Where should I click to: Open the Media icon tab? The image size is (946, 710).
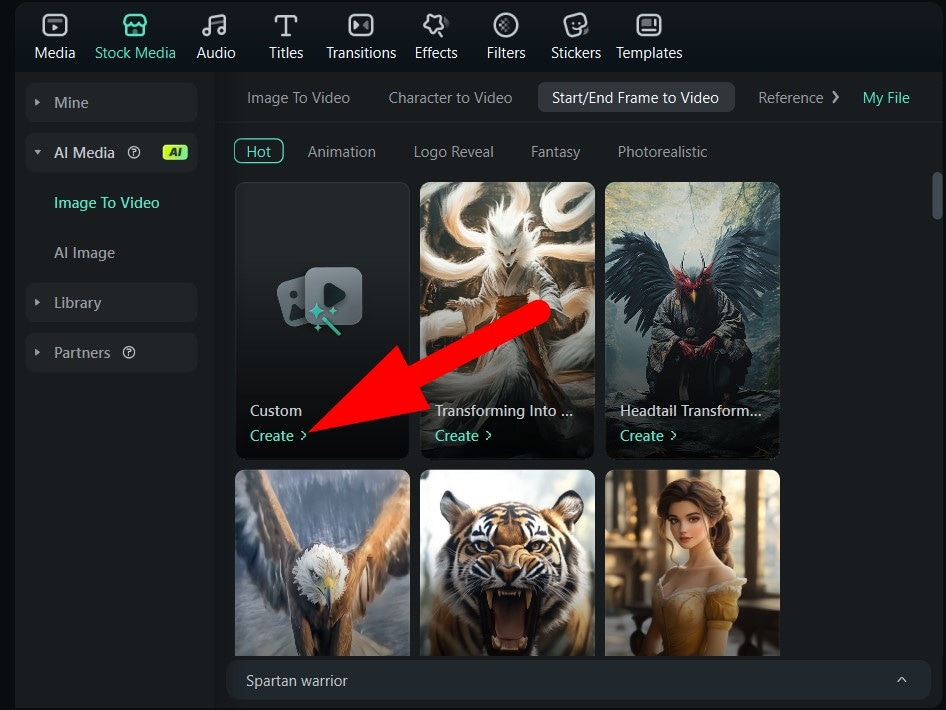coord(55,25)
